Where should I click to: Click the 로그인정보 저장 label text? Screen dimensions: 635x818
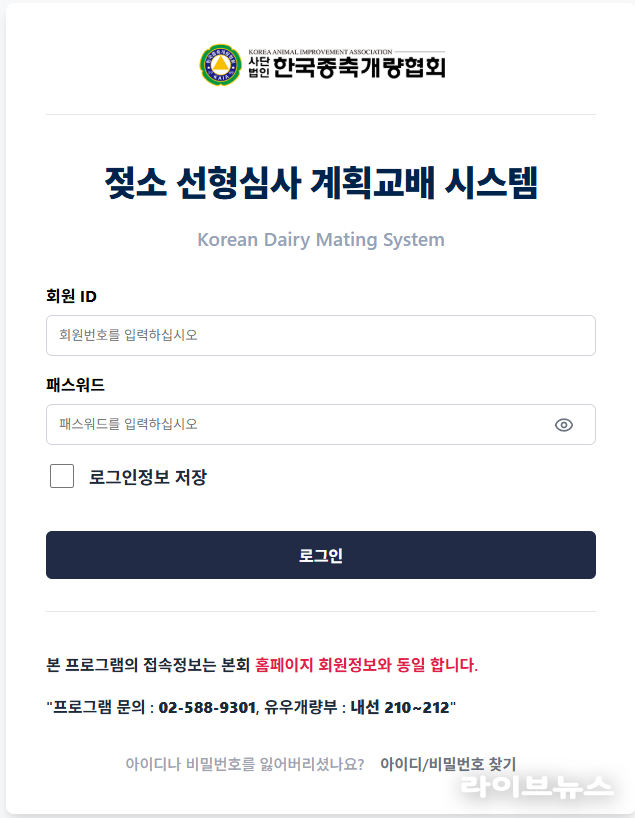coord(148,477)
